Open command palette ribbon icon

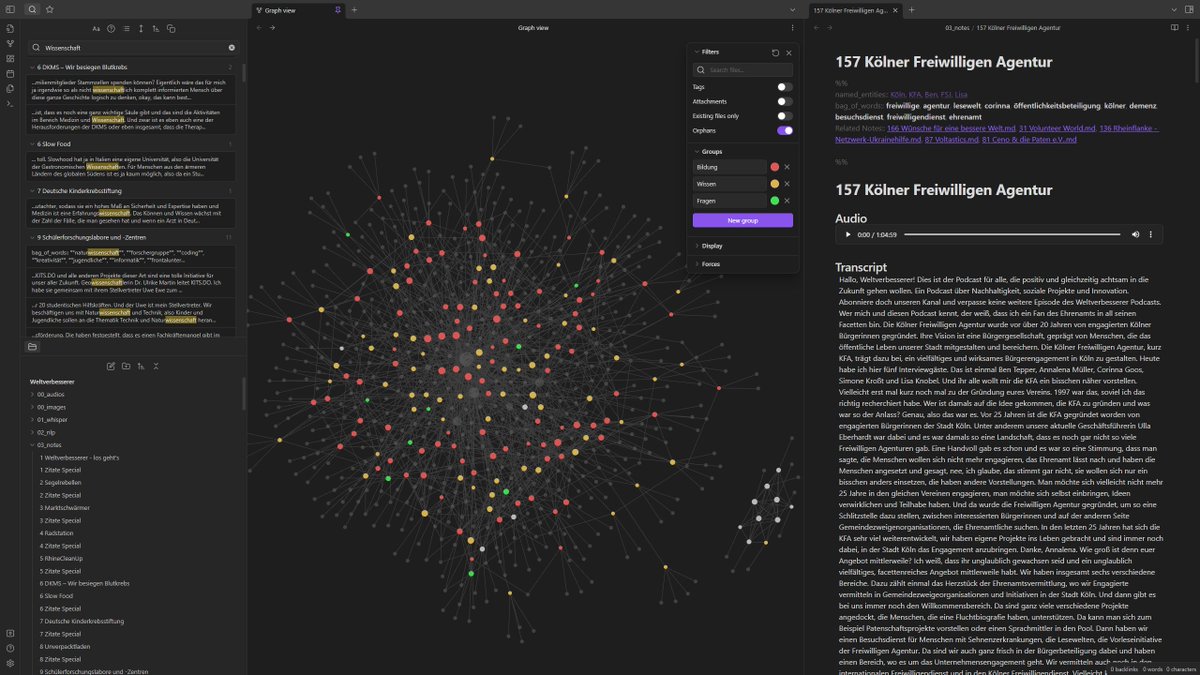[x=10, y=104]
